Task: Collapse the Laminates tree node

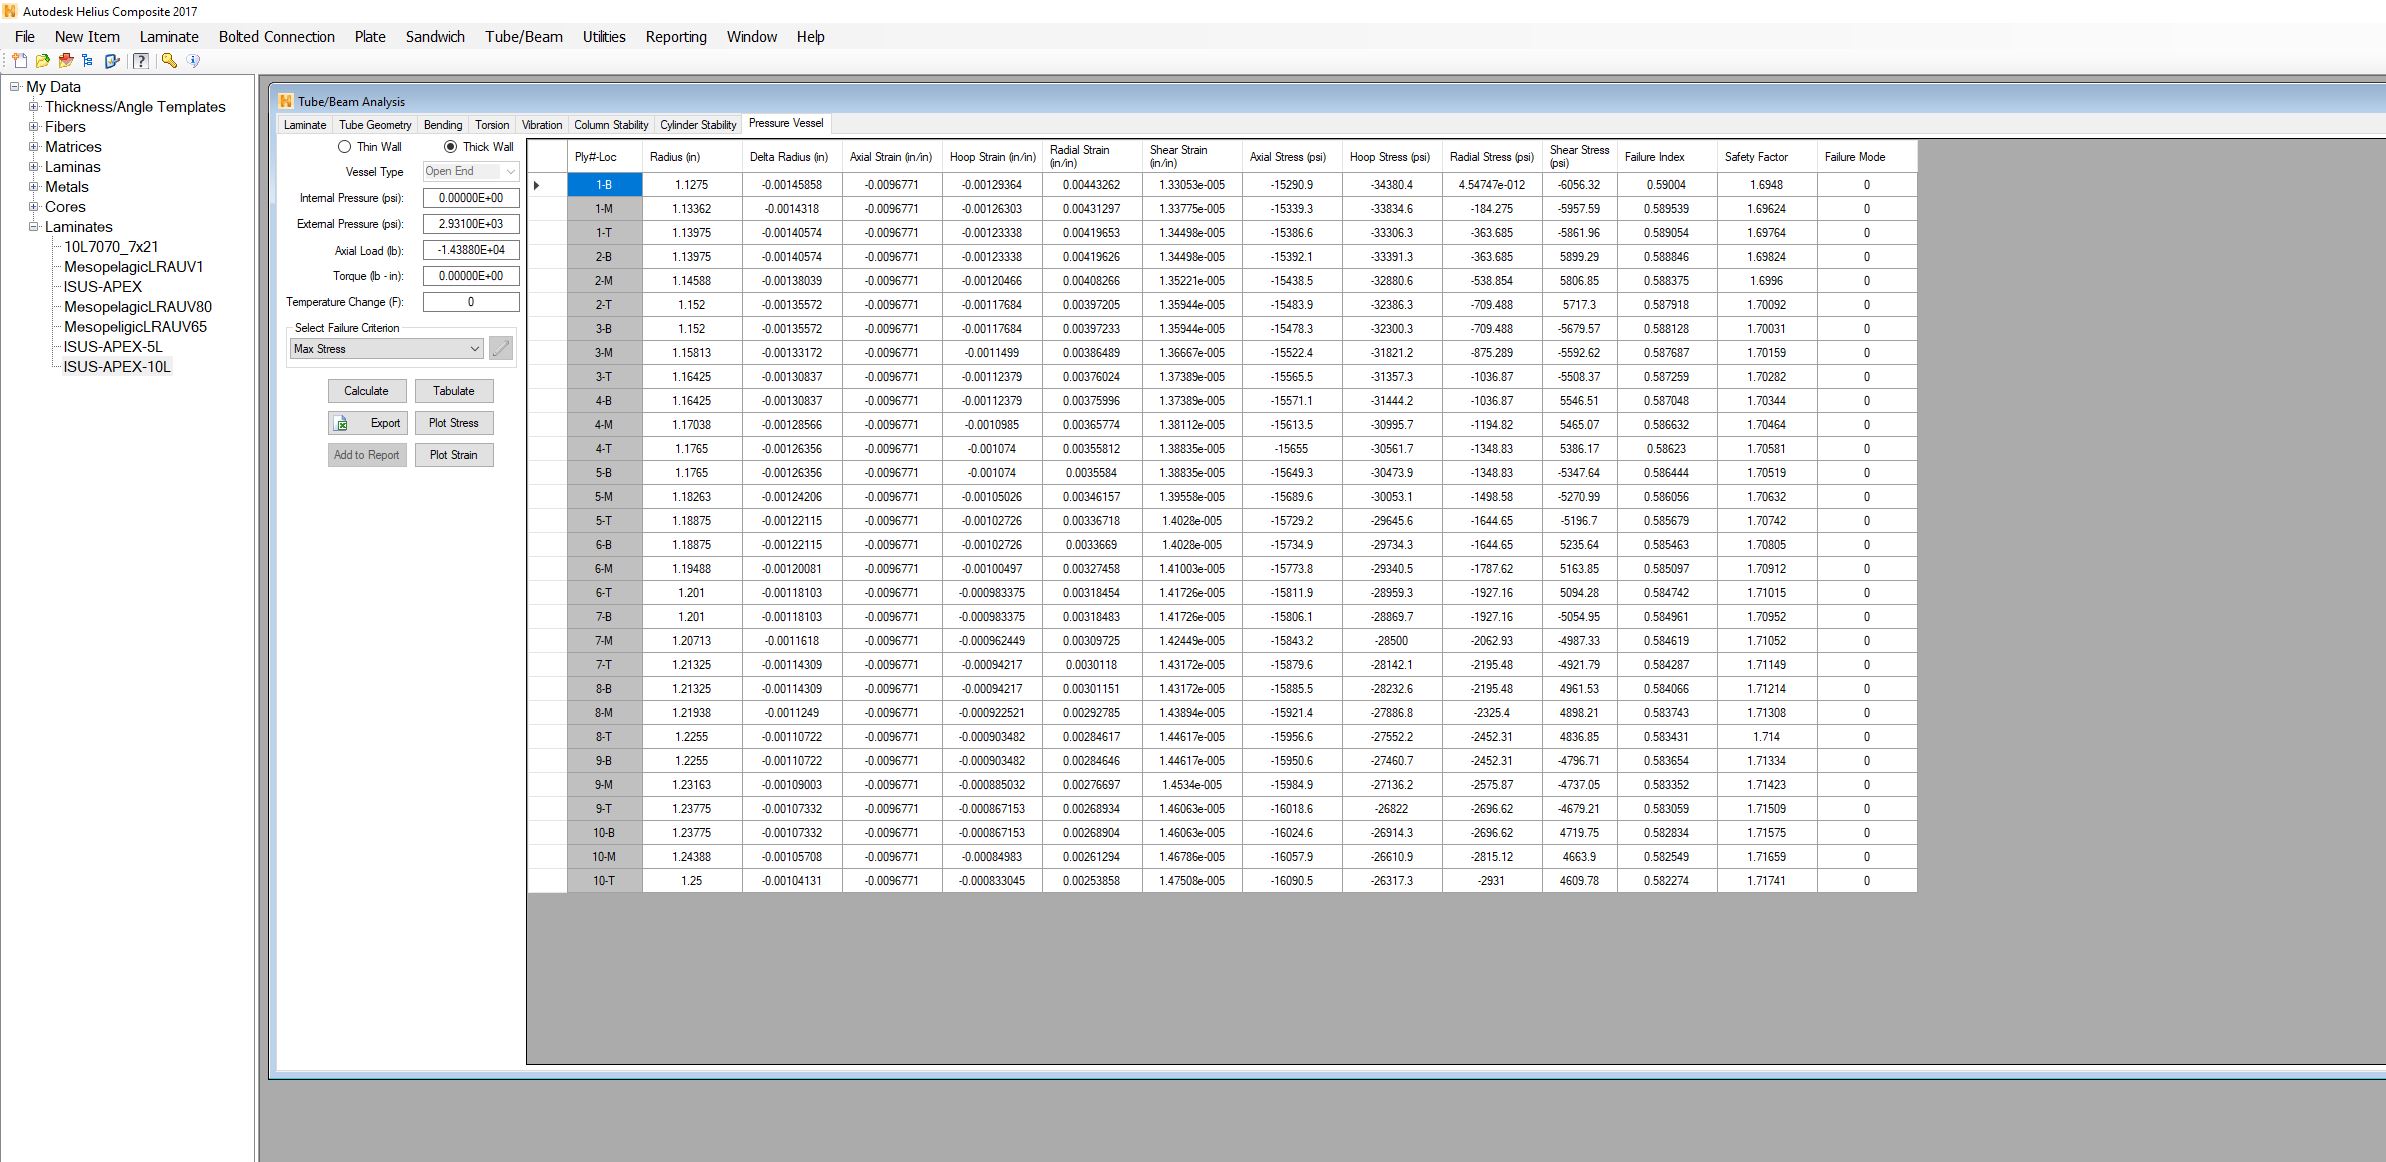Action: (x=34, y=227)
